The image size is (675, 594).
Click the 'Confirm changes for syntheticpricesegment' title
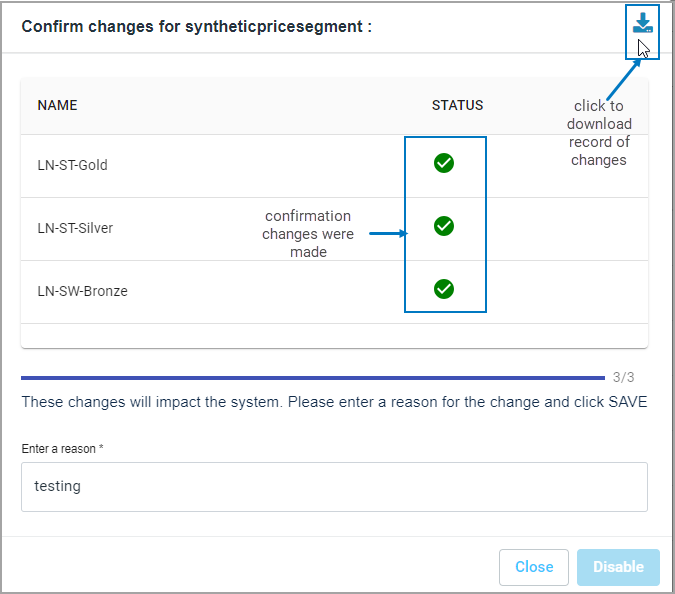196,27
